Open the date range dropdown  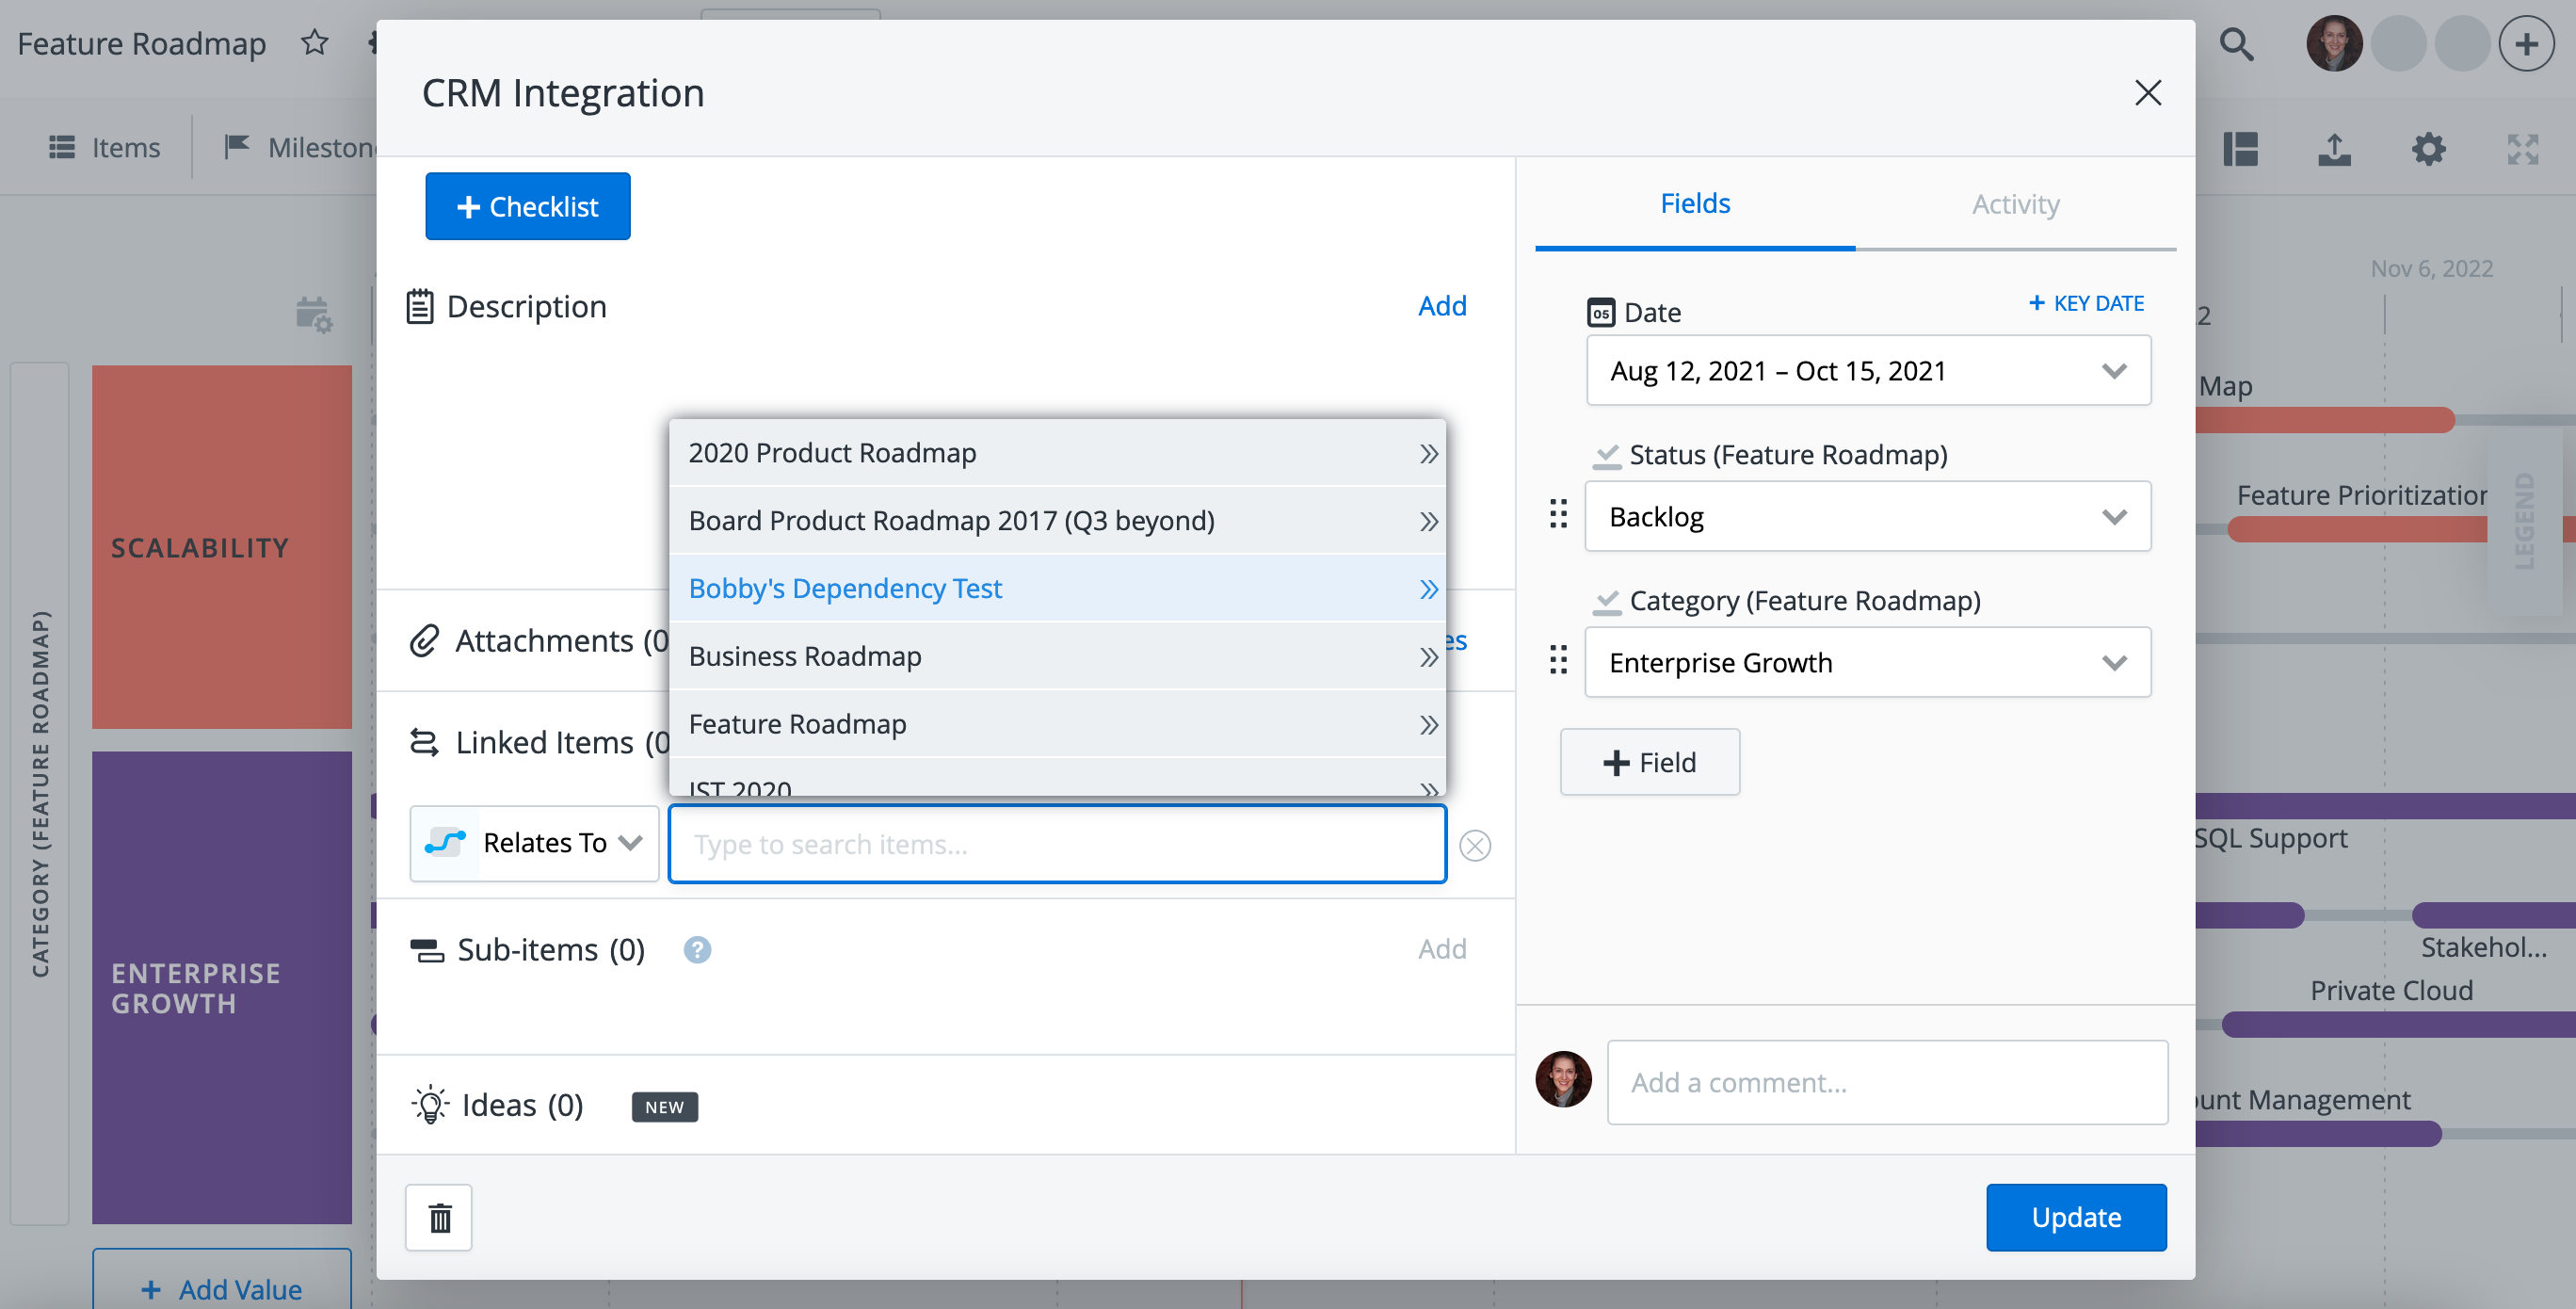pos(1868,370)
